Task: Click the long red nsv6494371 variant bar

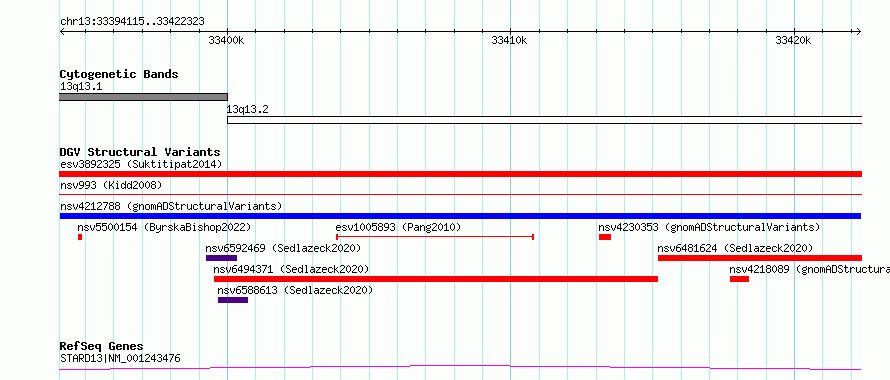Action: [x=436, y=279]
